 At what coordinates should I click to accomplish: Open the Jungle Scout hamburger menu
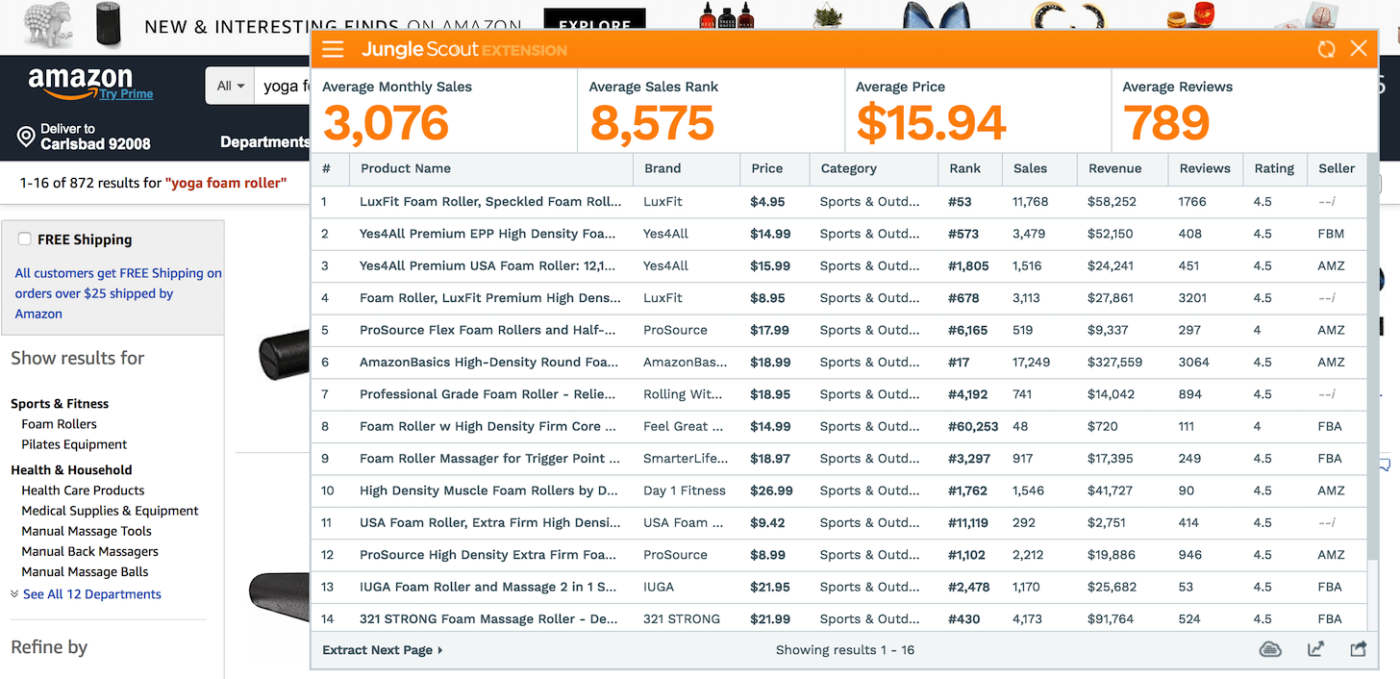tap(333, 49)
